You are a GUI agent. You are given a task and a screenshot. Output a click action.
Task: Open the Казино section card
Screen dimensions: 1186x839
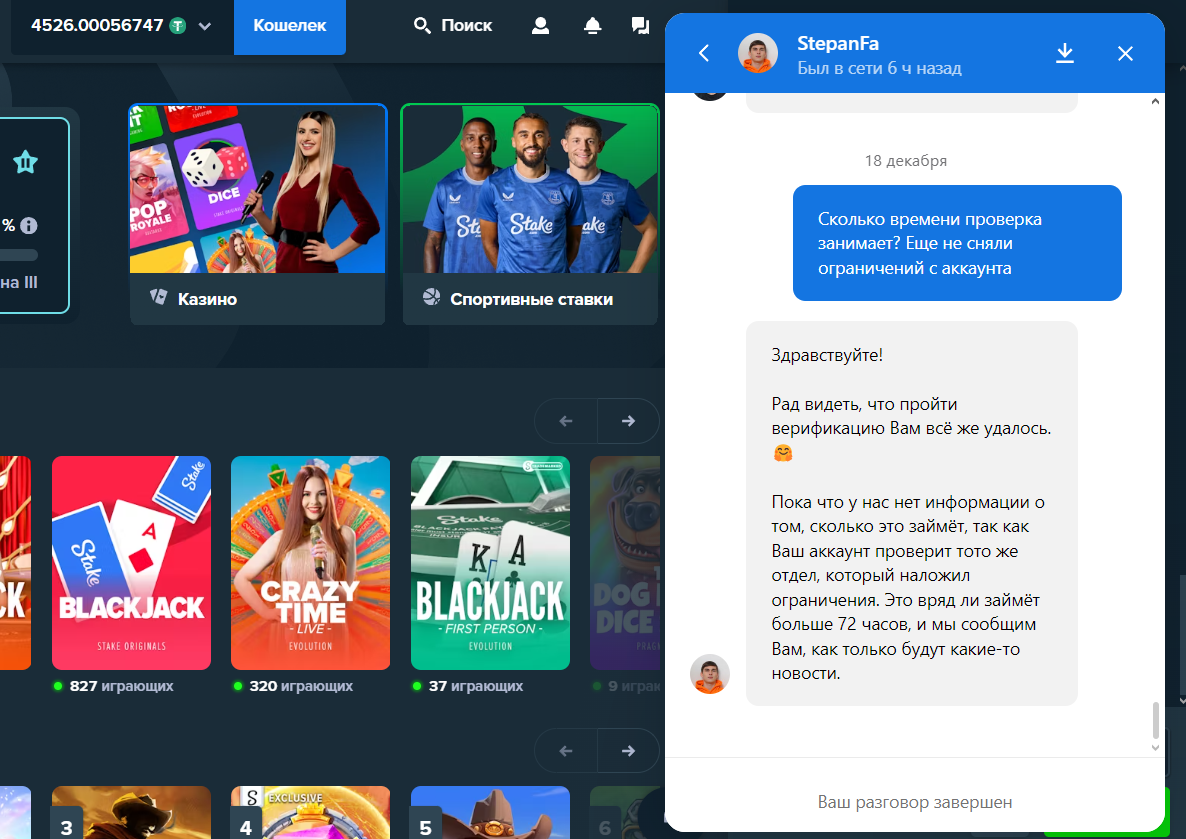tap(258, 214)
